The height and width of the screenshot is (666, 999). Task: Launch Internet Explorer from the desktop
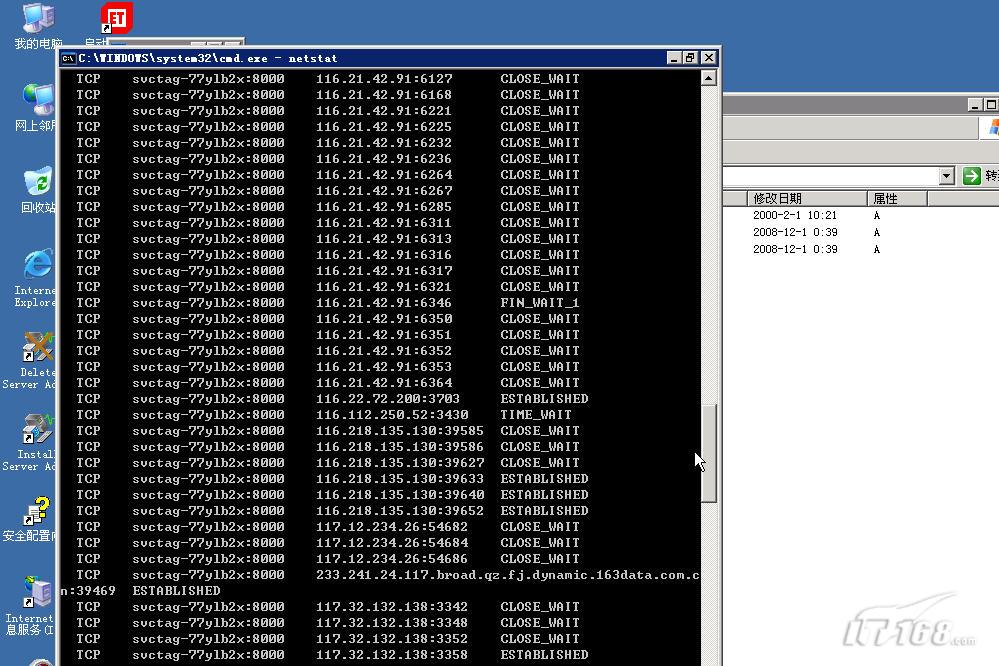[38, 266]
